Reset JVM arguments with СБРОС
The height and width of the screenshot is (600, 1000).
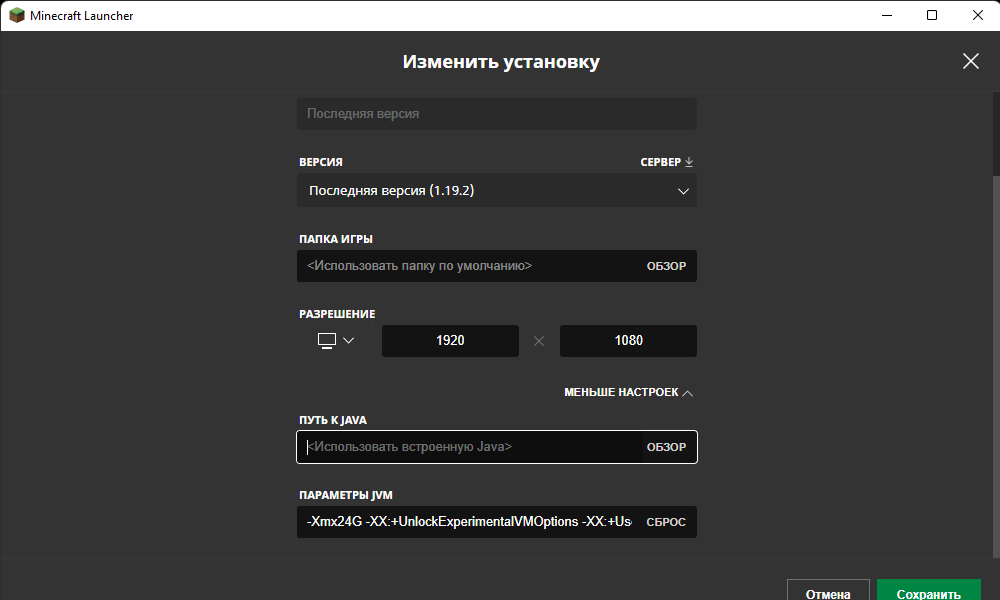pyautogui.click(x=666, y=522)
